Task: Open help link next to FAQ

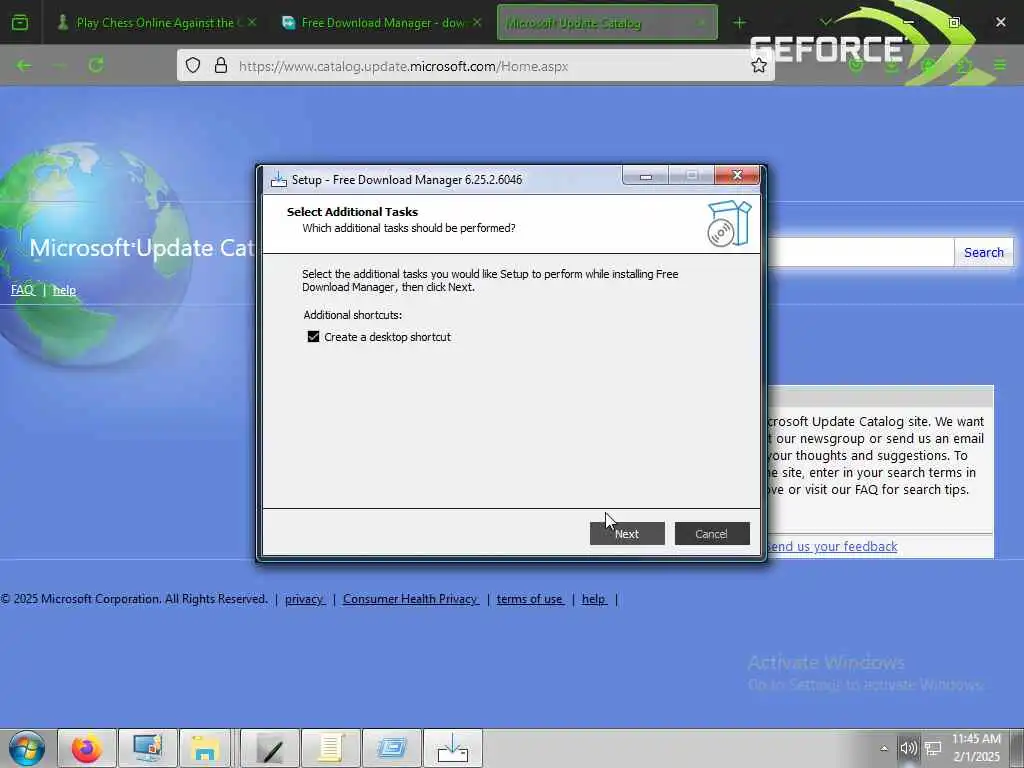Action: coord(64,290)
